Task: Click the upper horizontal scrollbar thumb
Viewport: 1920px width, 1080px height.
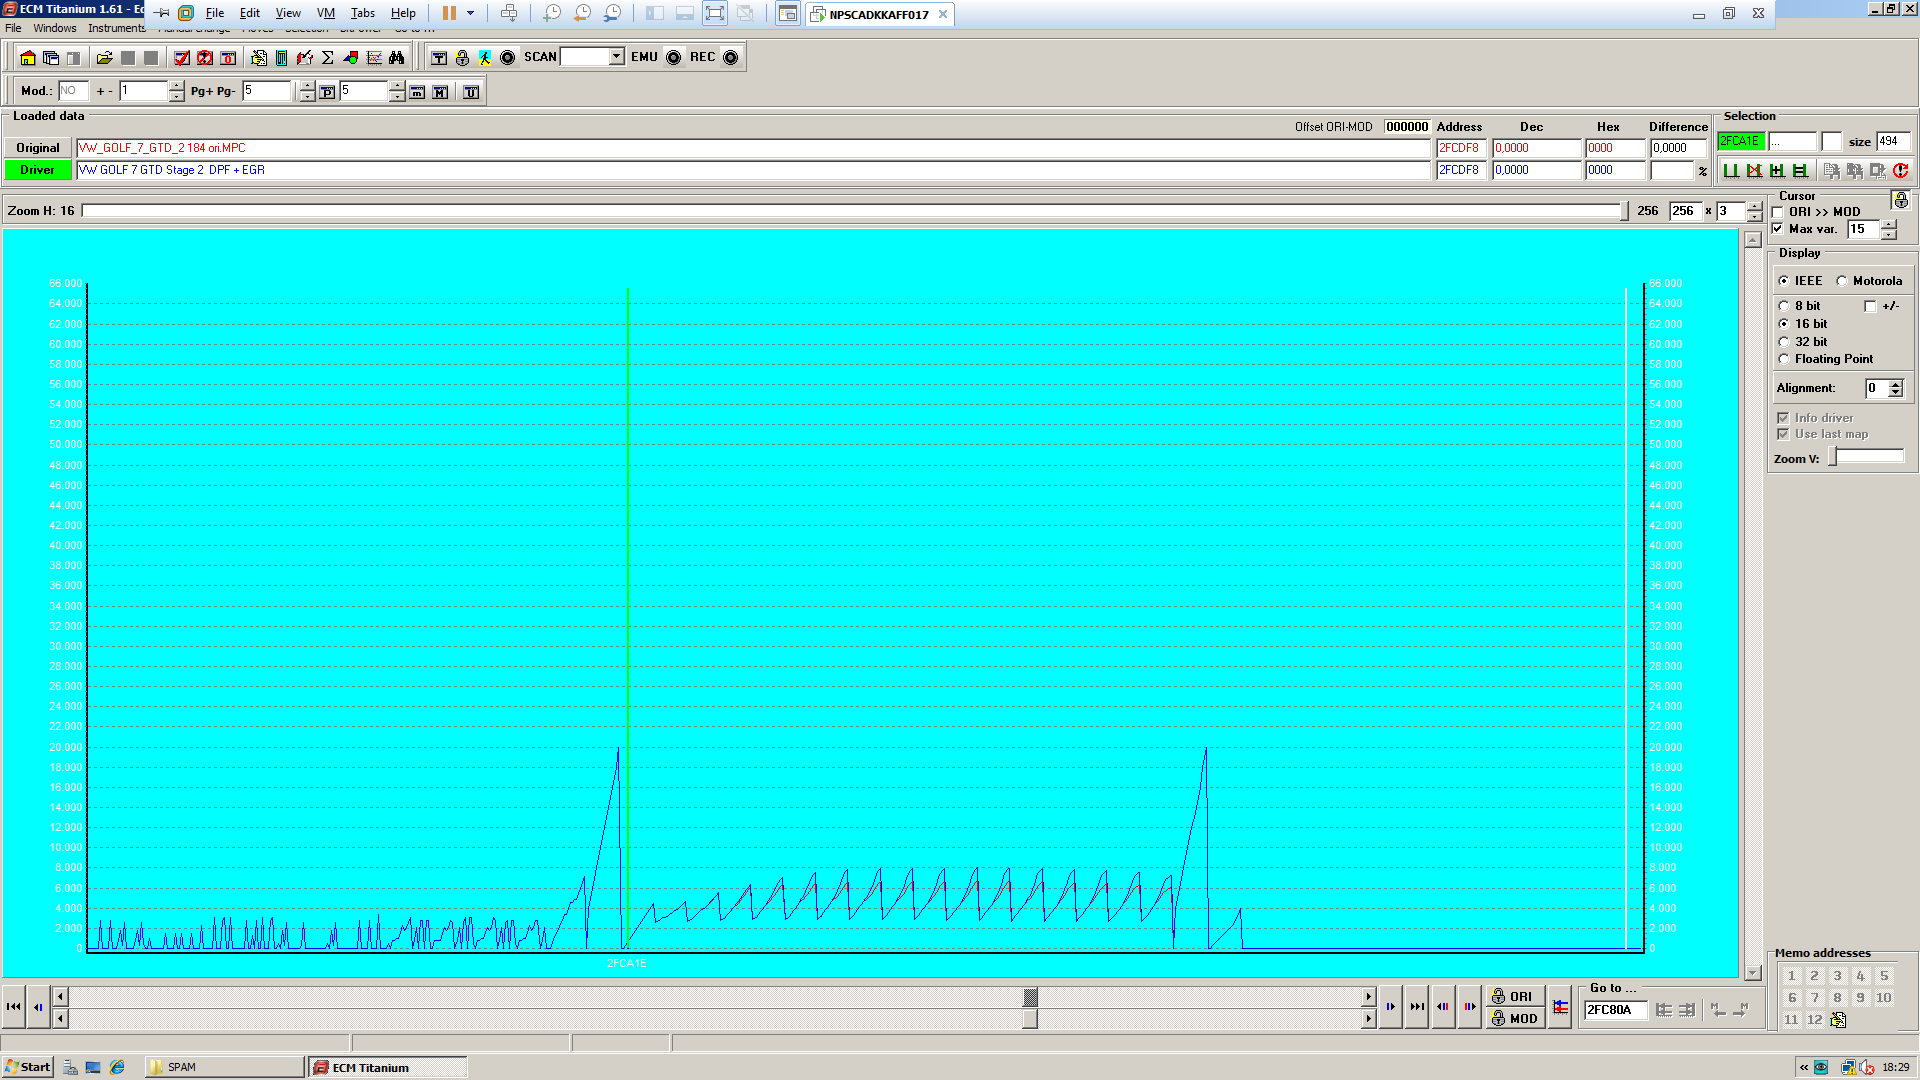Action: click(x=1030, y=997)
